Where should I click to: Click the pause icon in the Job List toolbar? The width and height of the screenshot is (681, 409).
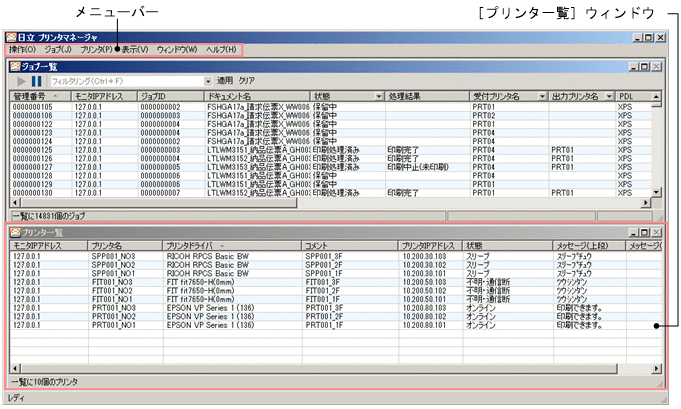[x=36, y=81]
